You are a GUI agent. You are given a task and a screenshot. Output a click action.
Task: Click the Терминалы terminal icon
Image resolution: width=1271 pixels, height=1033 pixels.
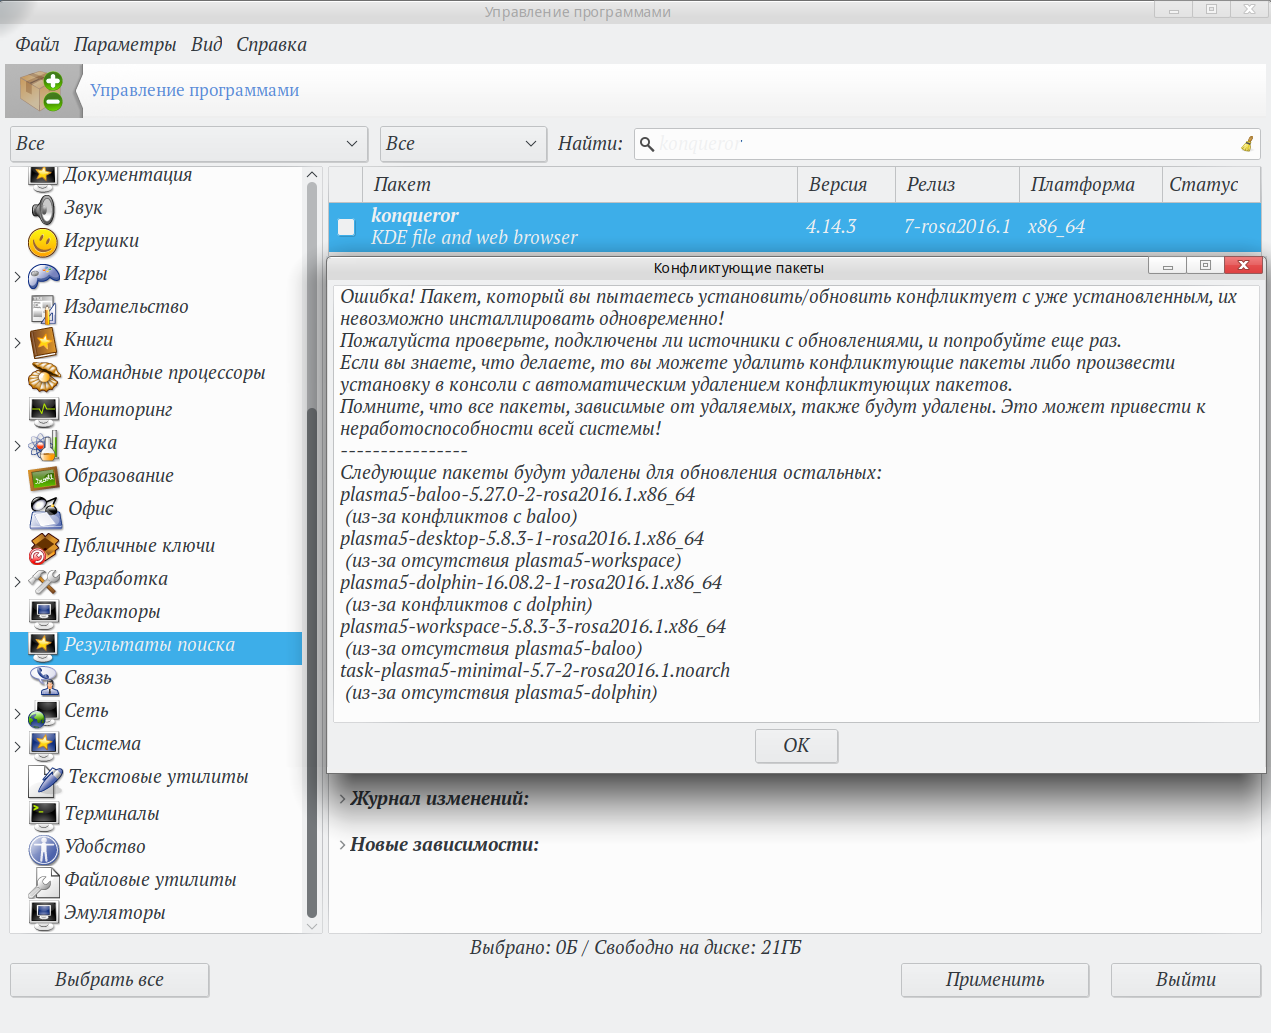coord(43,814)
